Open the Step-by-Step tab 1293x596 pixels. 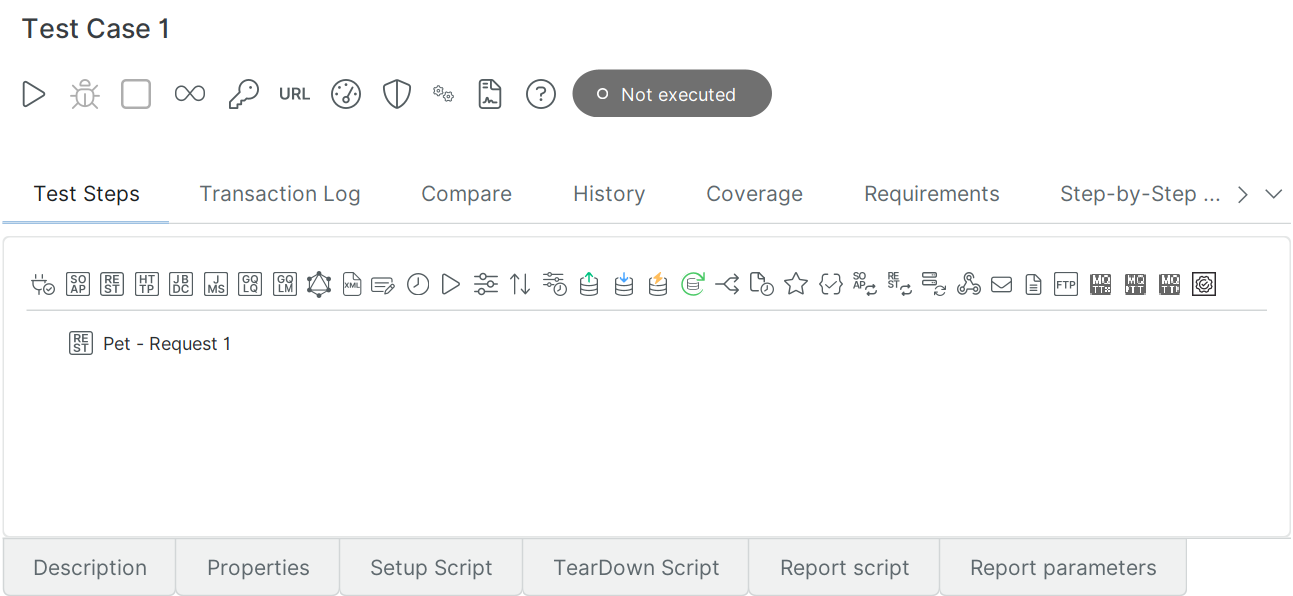[x=1140, y=194]
